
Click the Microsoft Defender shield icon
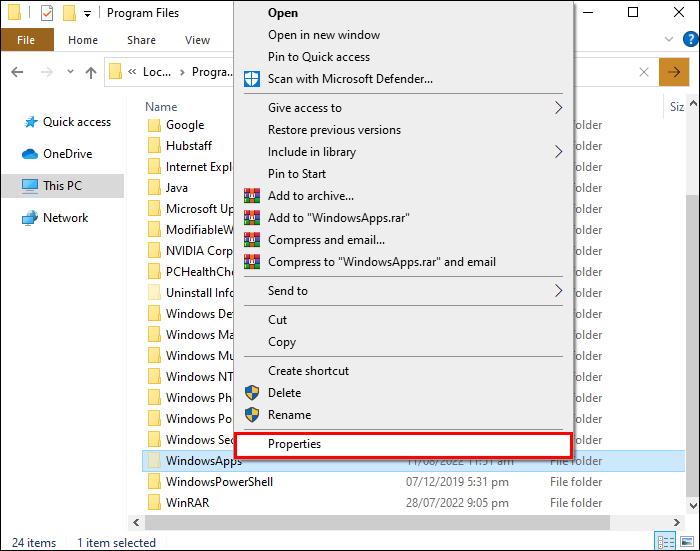[252, 79]
